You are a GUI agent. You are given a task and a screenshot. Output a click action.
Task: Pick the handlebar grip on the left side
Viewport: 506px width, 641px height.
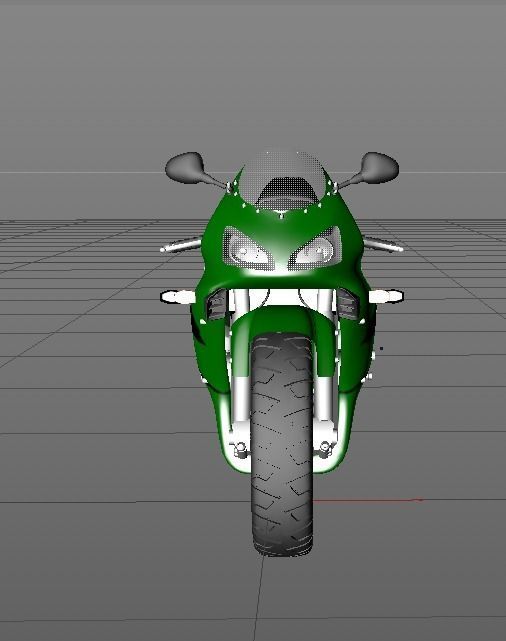[181, 245]
